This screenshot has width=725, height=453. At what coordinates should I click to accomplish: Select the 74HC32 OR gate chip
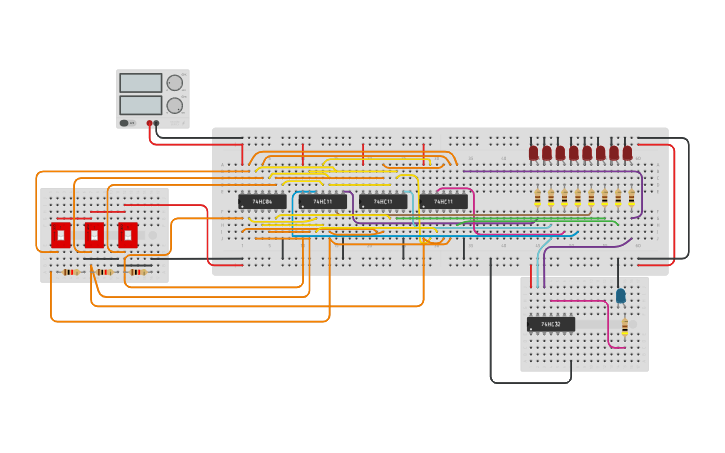(551, 324)
